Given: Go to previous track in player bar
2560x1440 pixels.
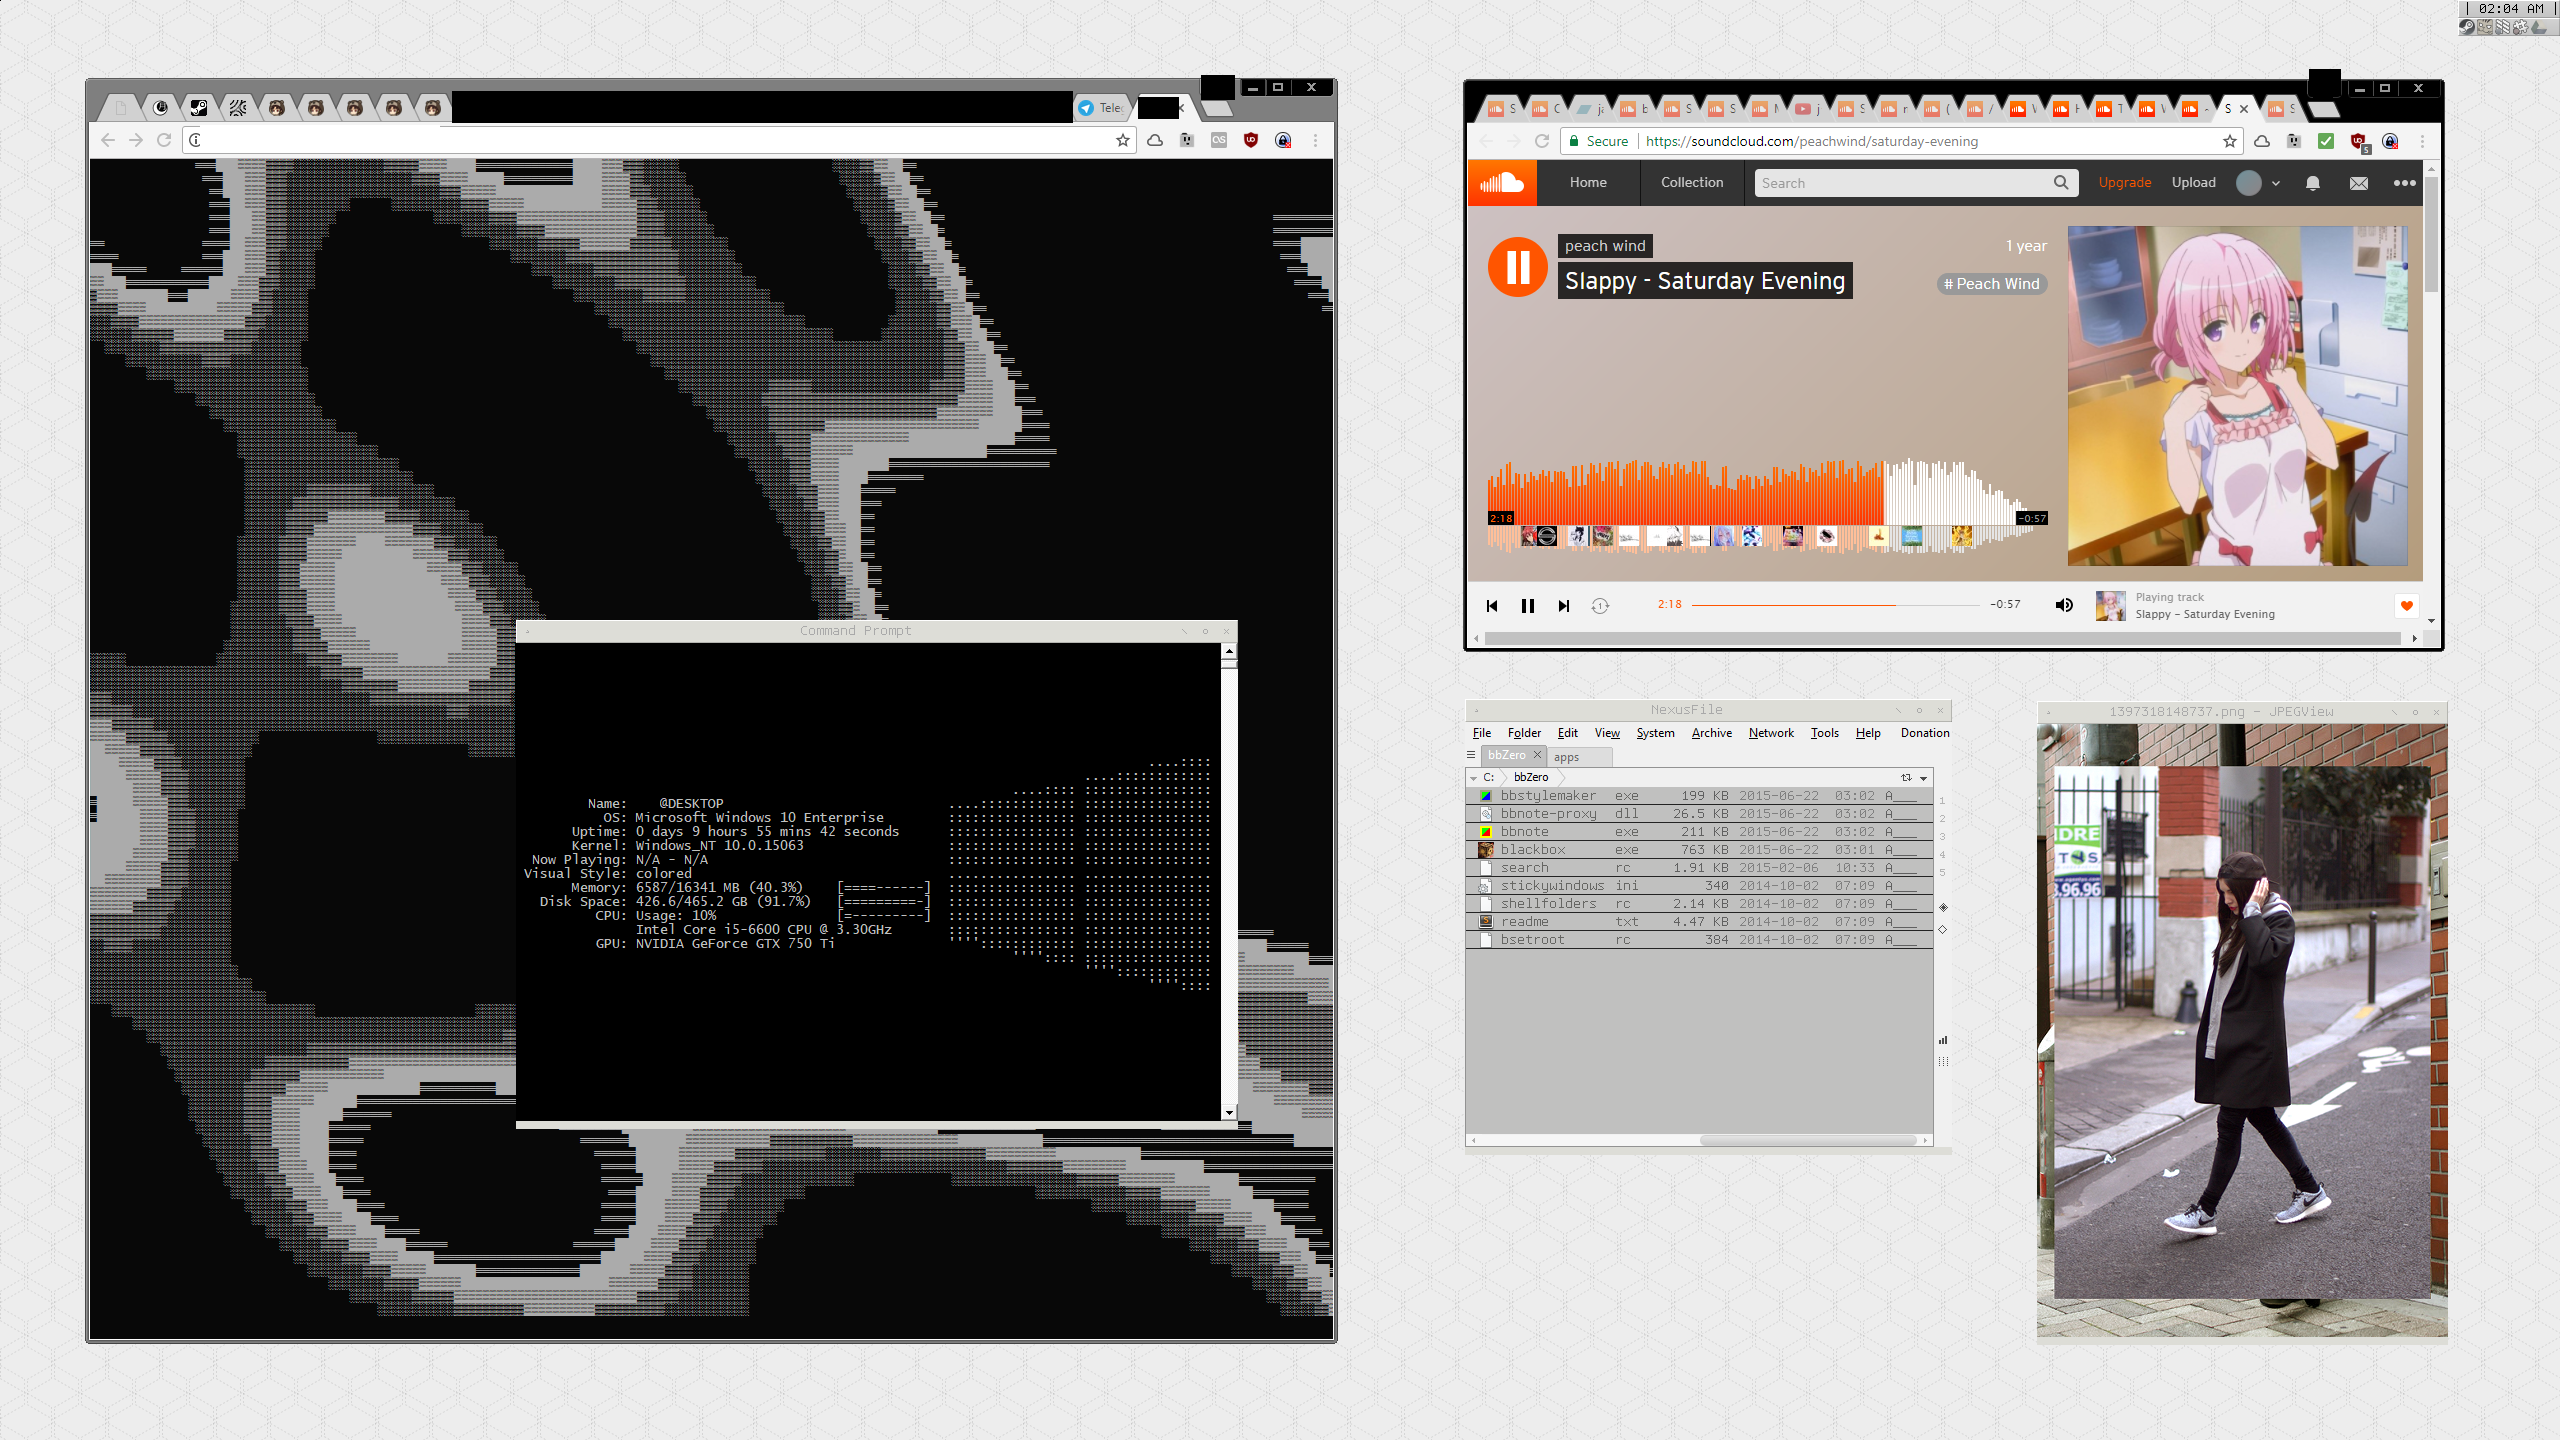Looking at the screenshot, I should [x=1492, y=606].
